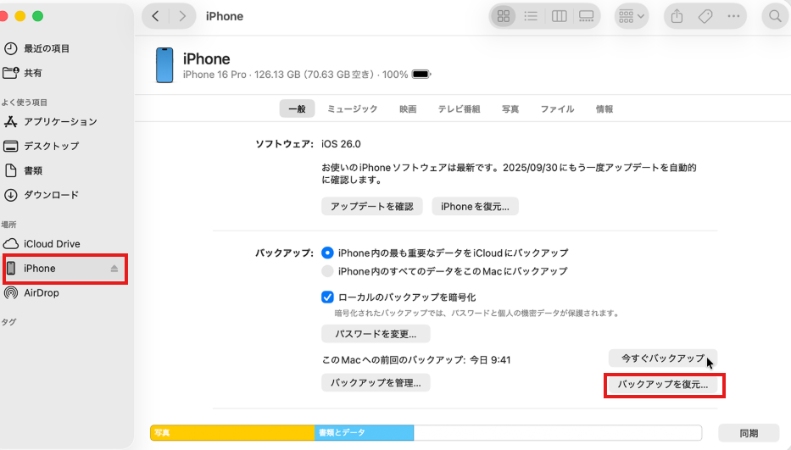
Task: Select the 一般 tab
Action: coord(297,109)
